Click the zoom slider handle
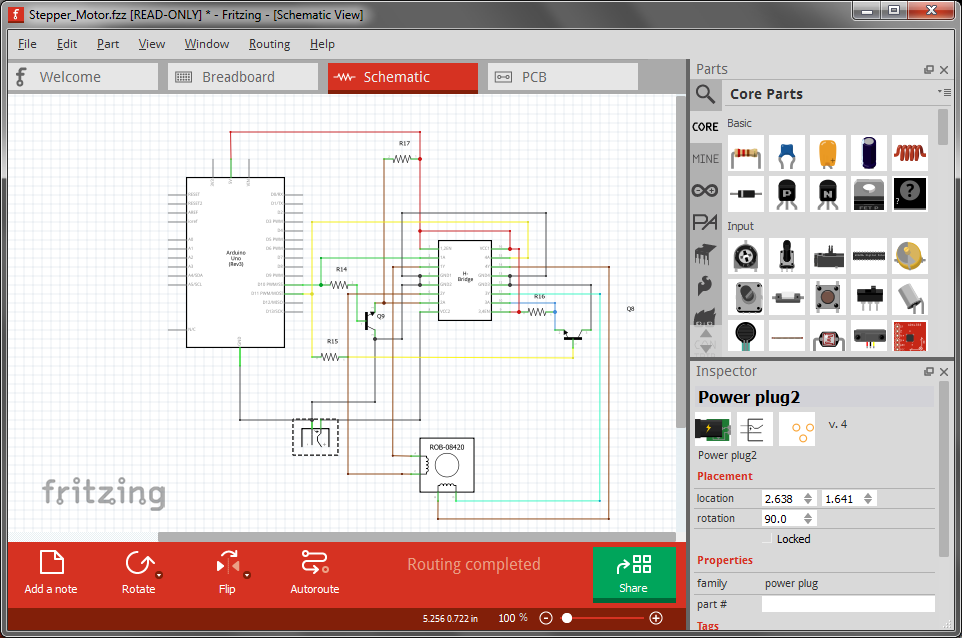962x638 pixels. point(567,618)
